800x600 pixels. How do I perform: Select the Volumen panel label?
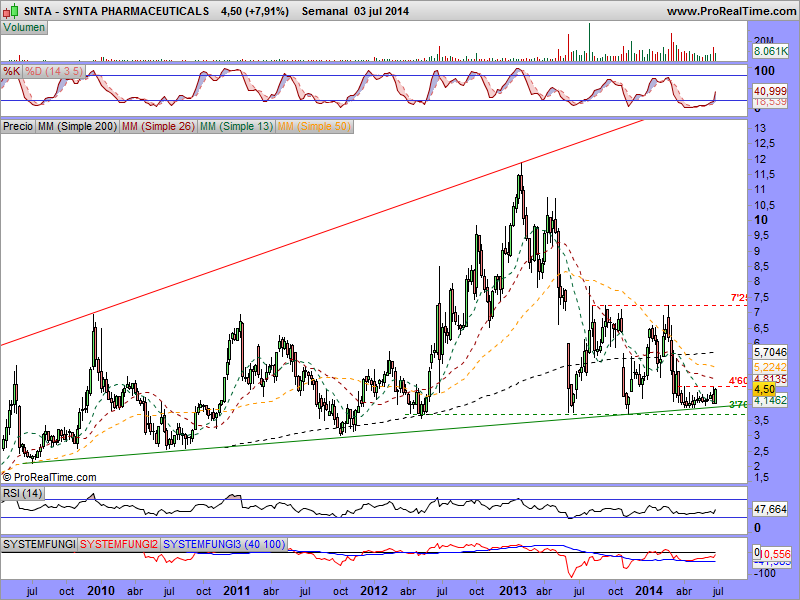coord(24,28)
